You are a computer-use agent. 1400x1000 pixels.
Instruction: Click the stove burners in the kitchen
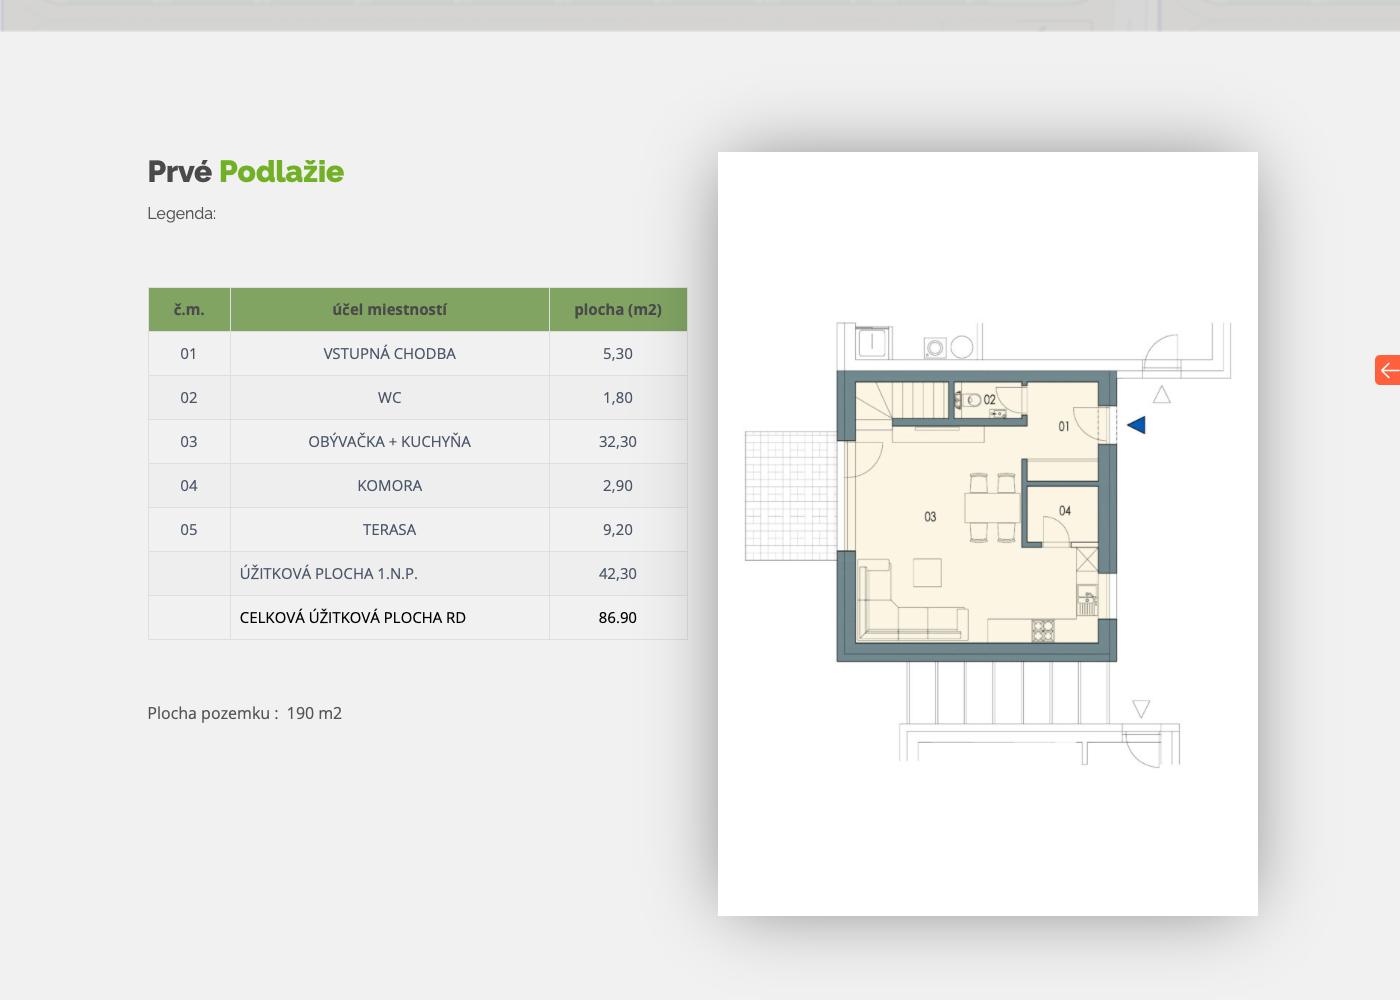click(x=1043, y=630)
